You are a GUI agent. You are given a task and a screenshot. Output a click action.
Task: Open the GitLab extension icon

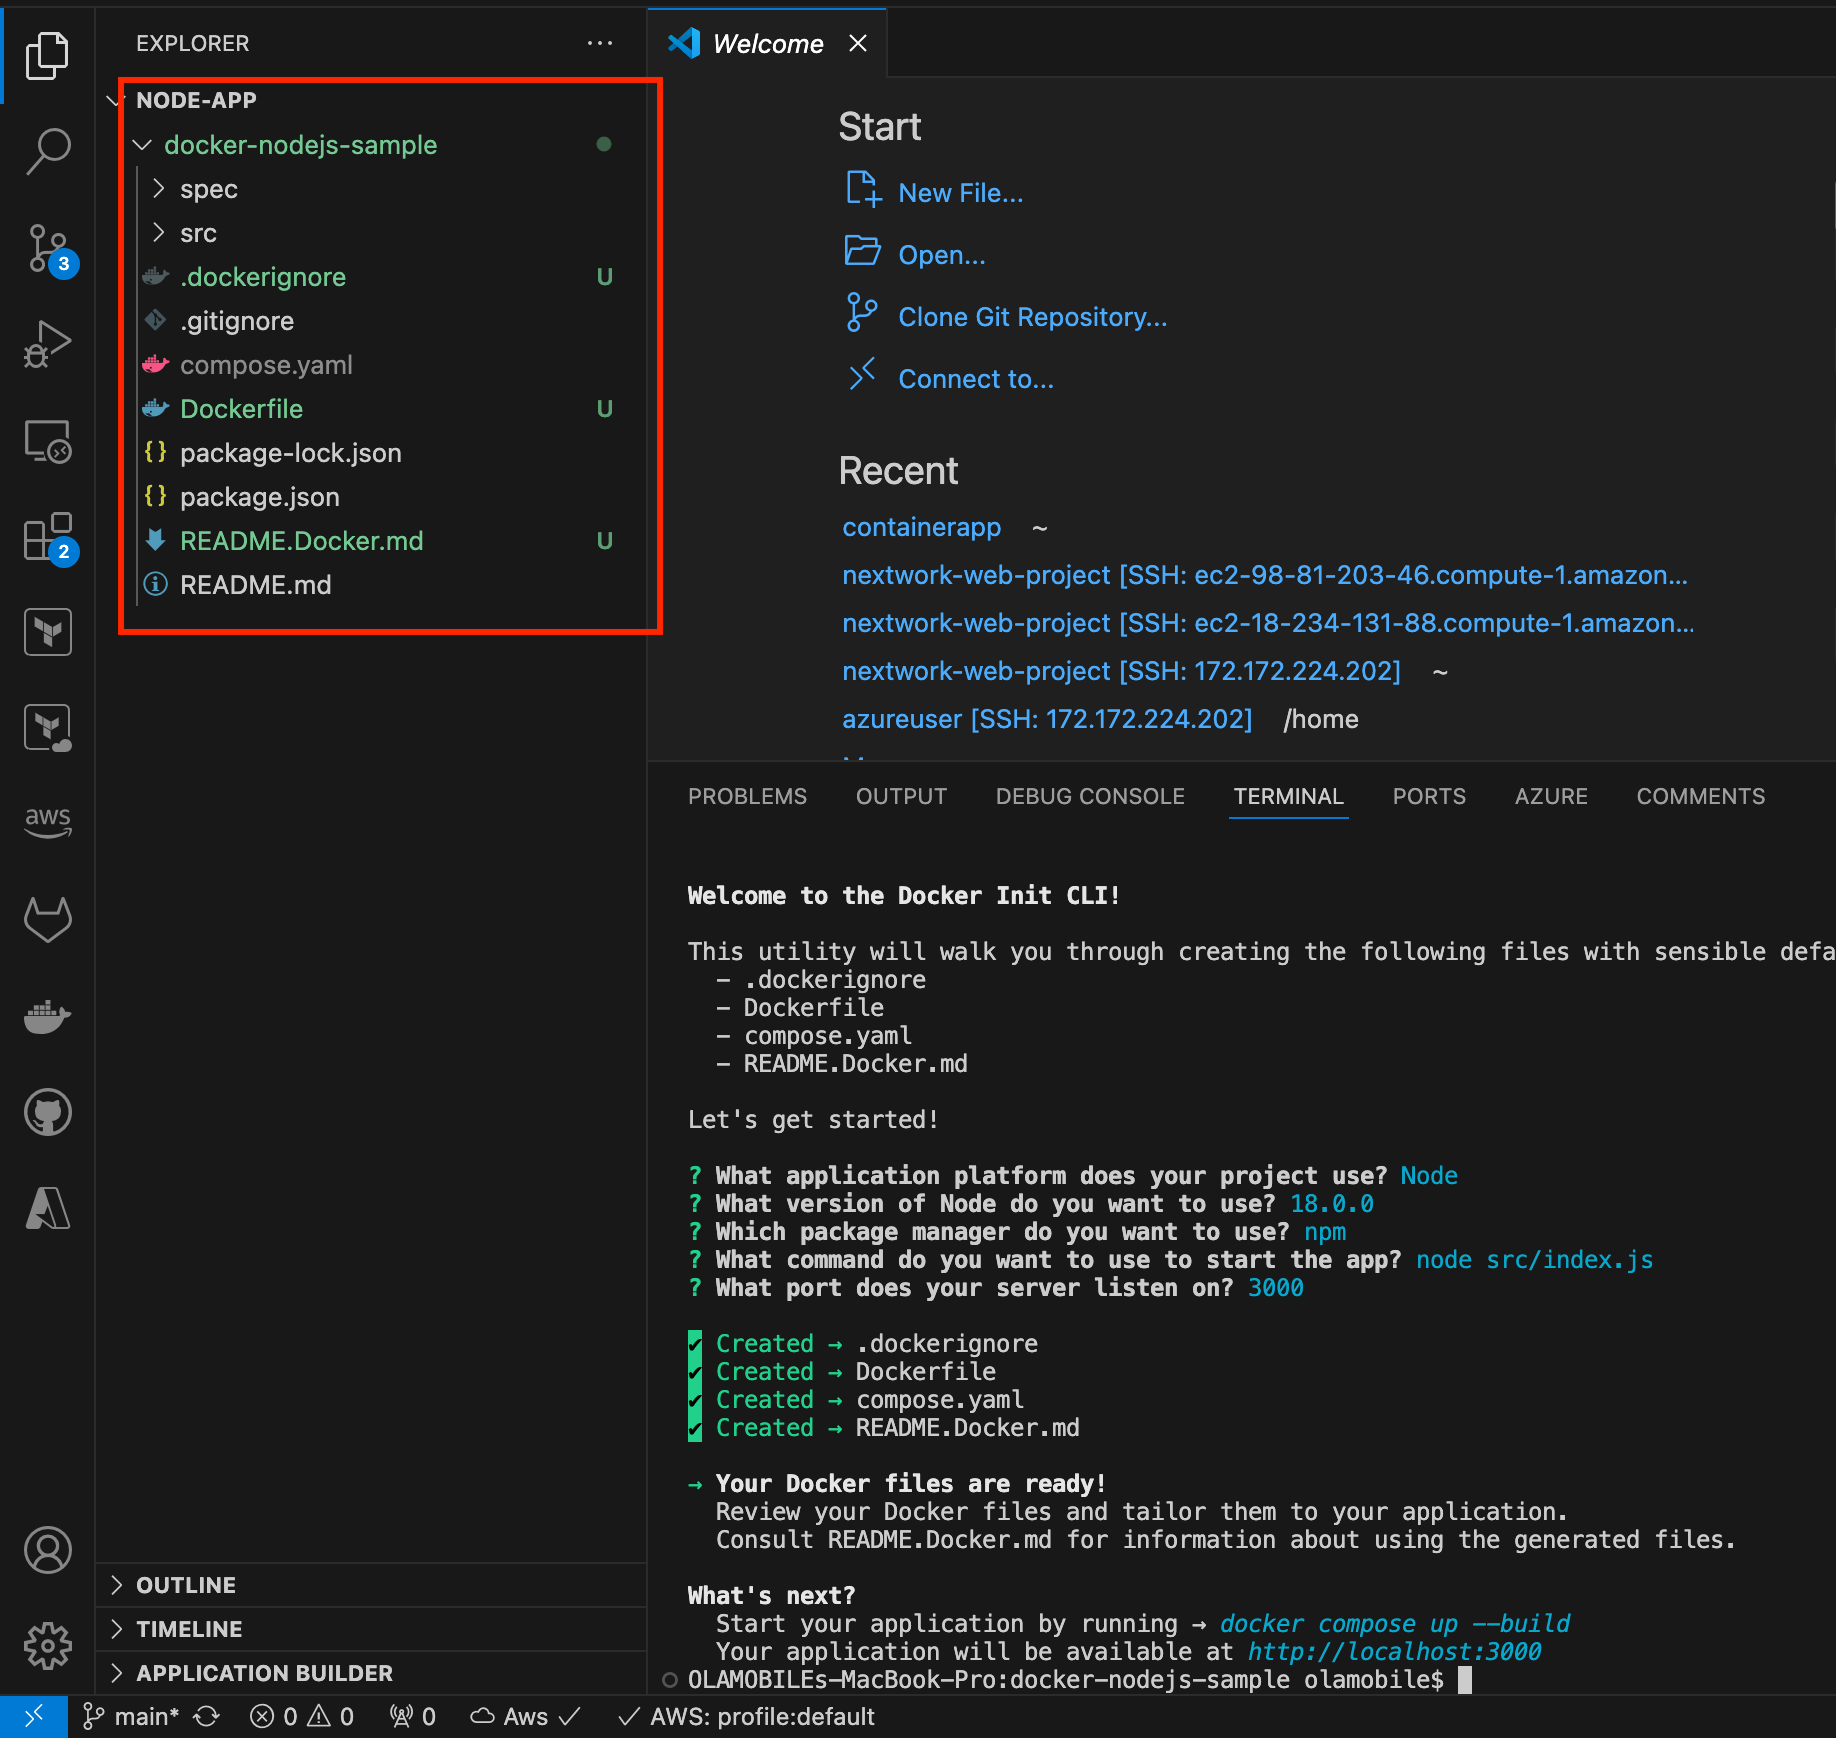[x=47, y=919]
